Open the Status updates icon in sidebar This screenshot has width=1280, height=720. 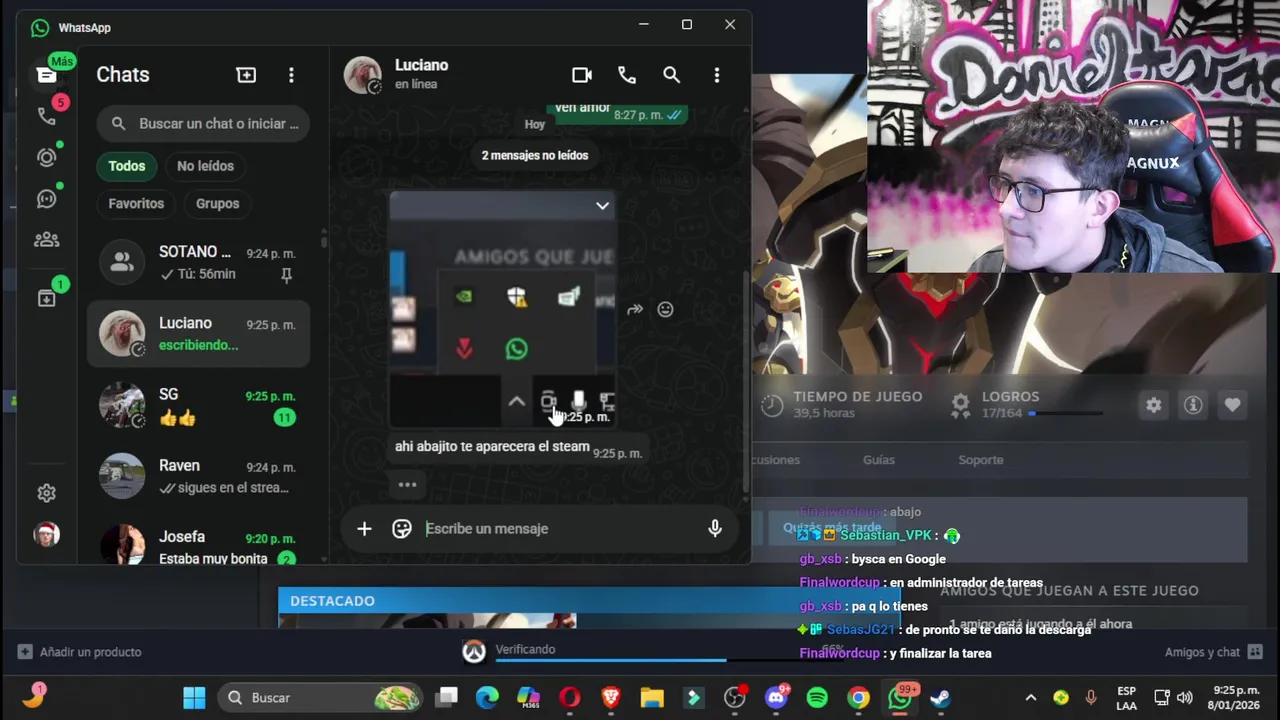tap(46, 157)
